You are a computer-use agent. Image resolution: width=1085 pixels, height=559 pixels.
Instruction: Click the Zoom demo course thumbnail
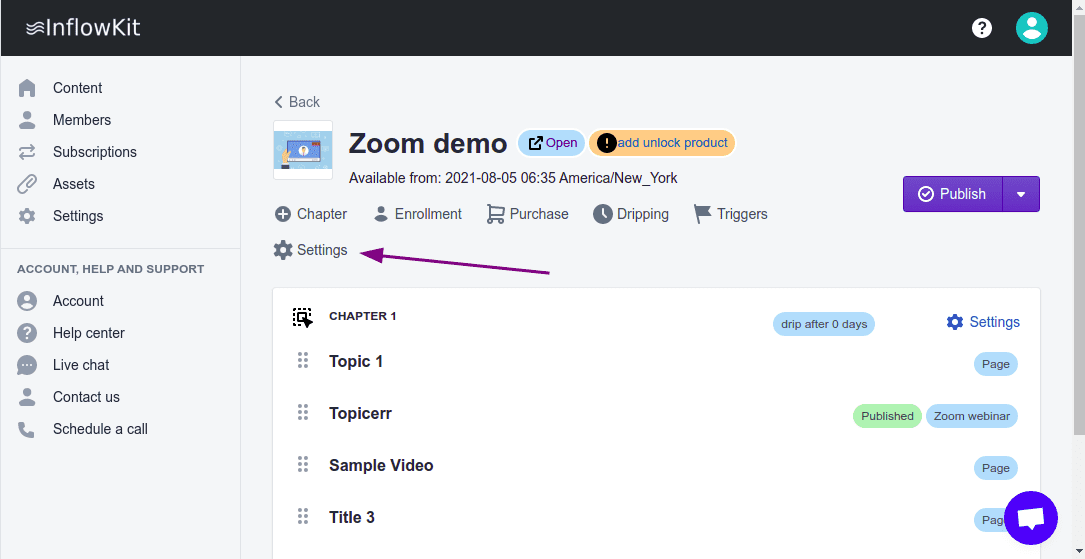pyautogui.click(x=303, y=150)
